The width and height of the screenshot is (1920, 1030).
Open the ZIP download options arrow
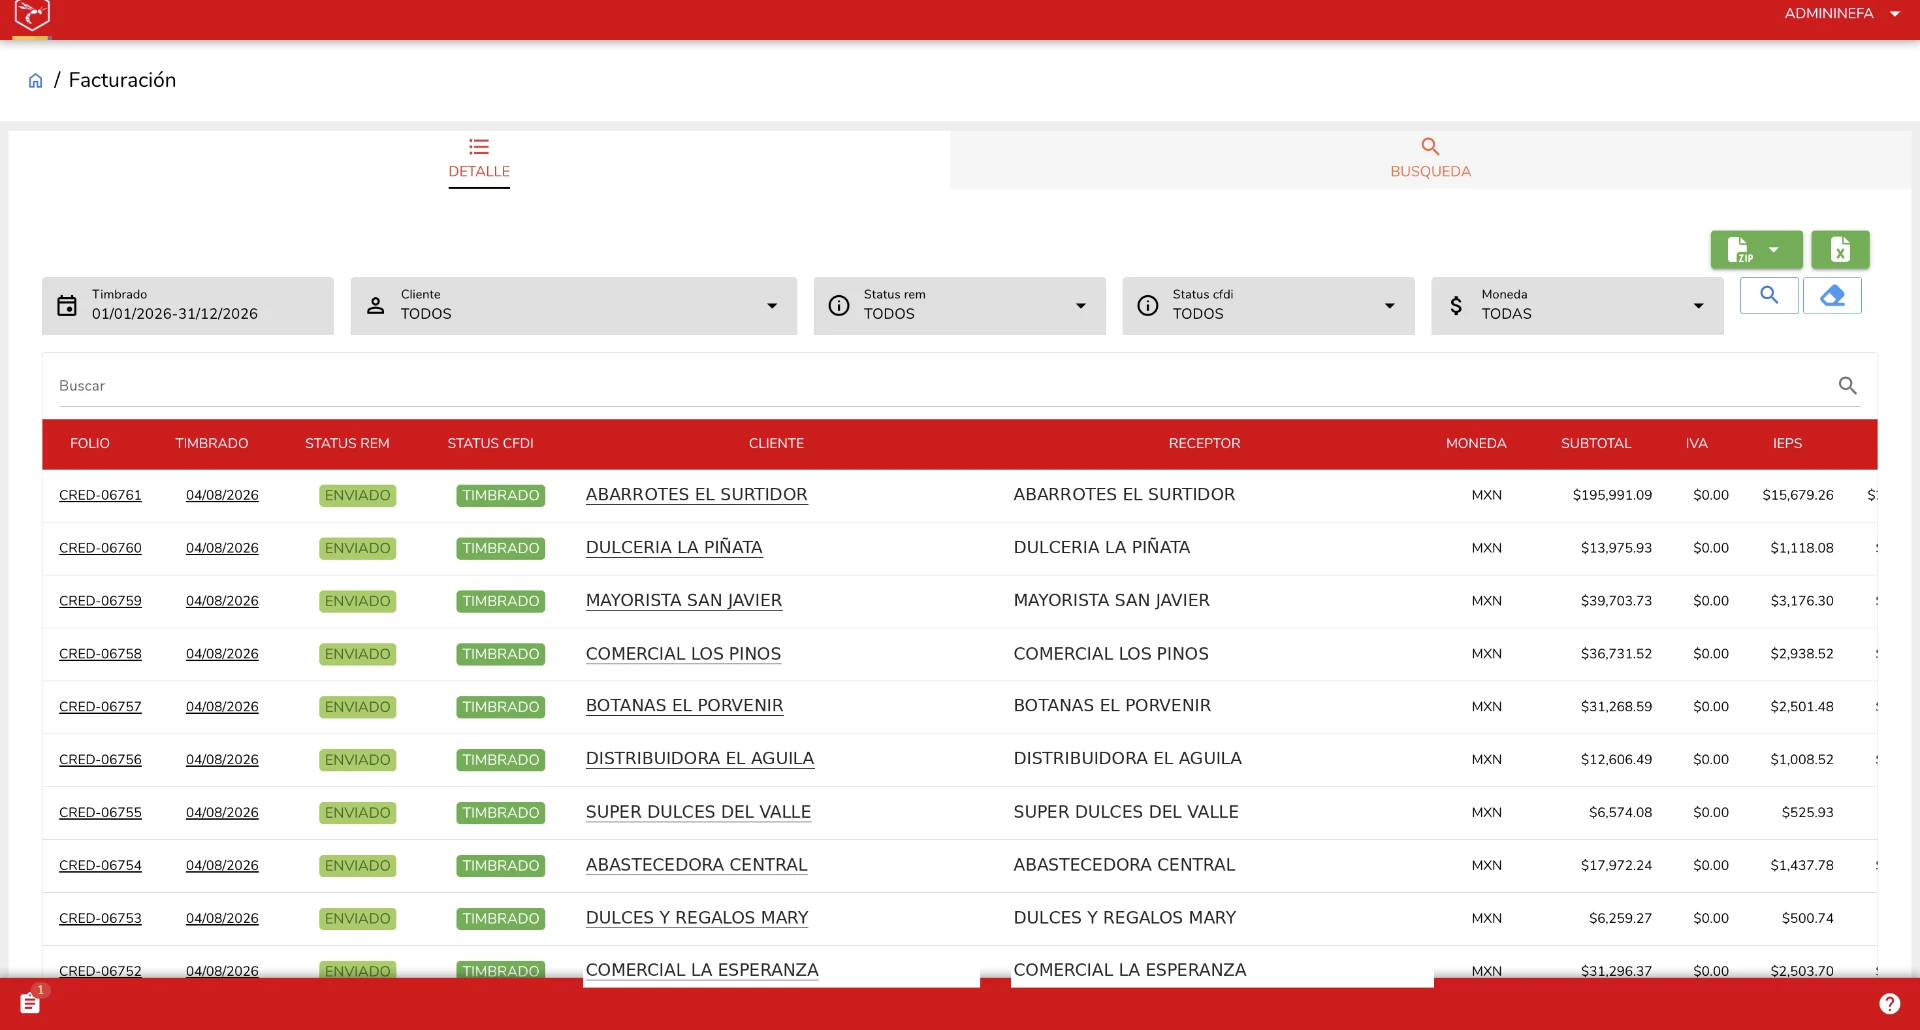[1774, 250]
